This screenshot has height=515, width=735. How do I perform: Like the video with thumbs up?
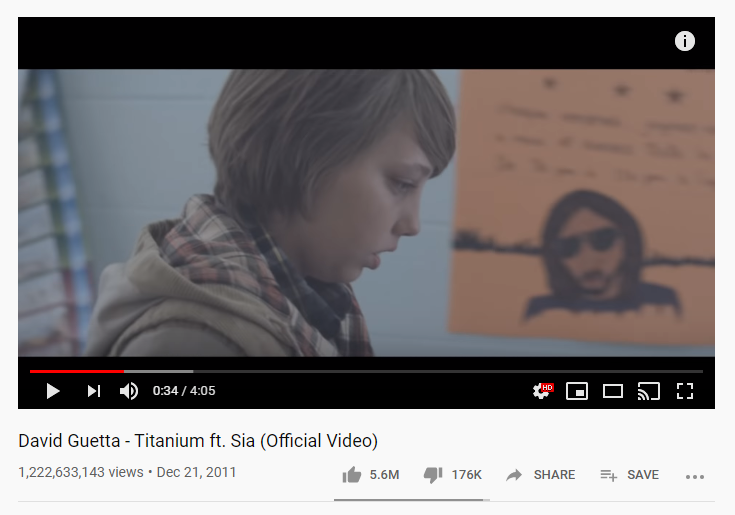click(352, 475)
